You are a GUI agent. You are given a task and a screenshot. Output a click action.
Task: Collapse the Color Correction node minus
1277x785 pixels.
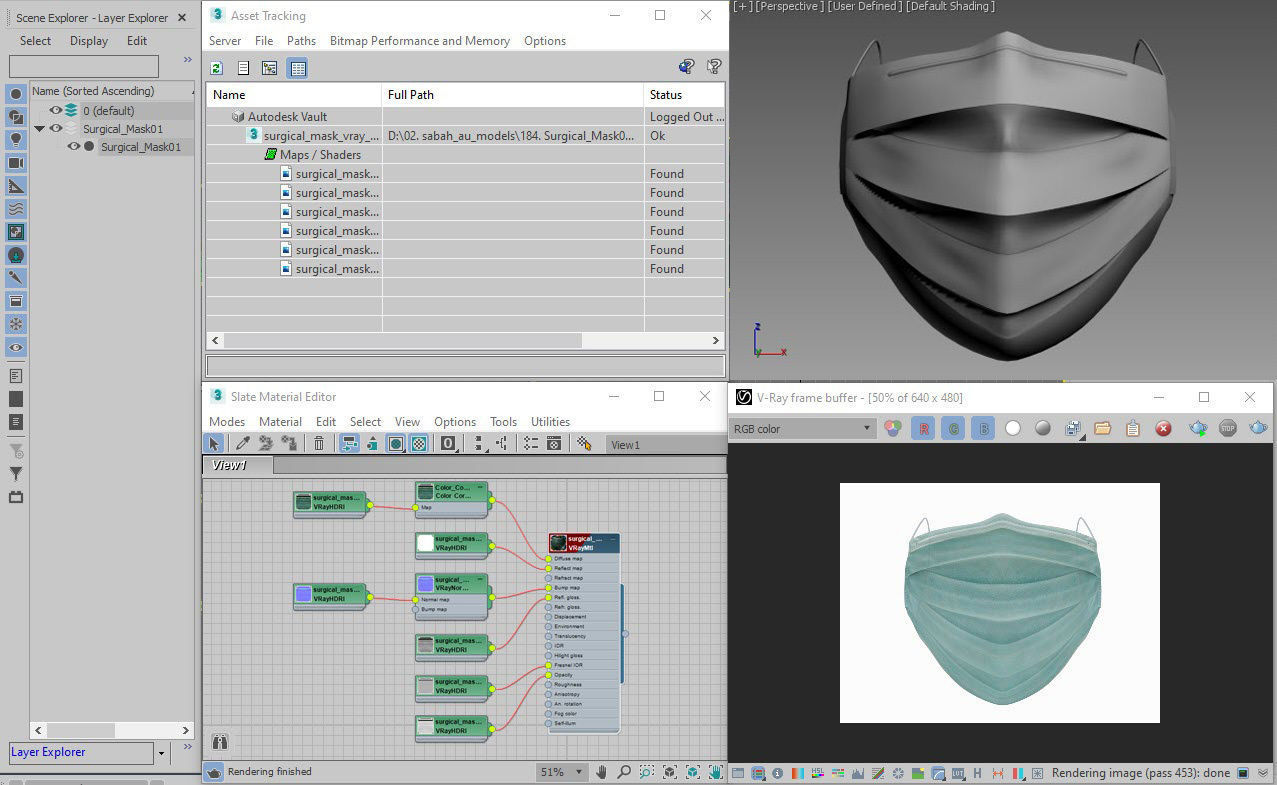tap(480, 487)
